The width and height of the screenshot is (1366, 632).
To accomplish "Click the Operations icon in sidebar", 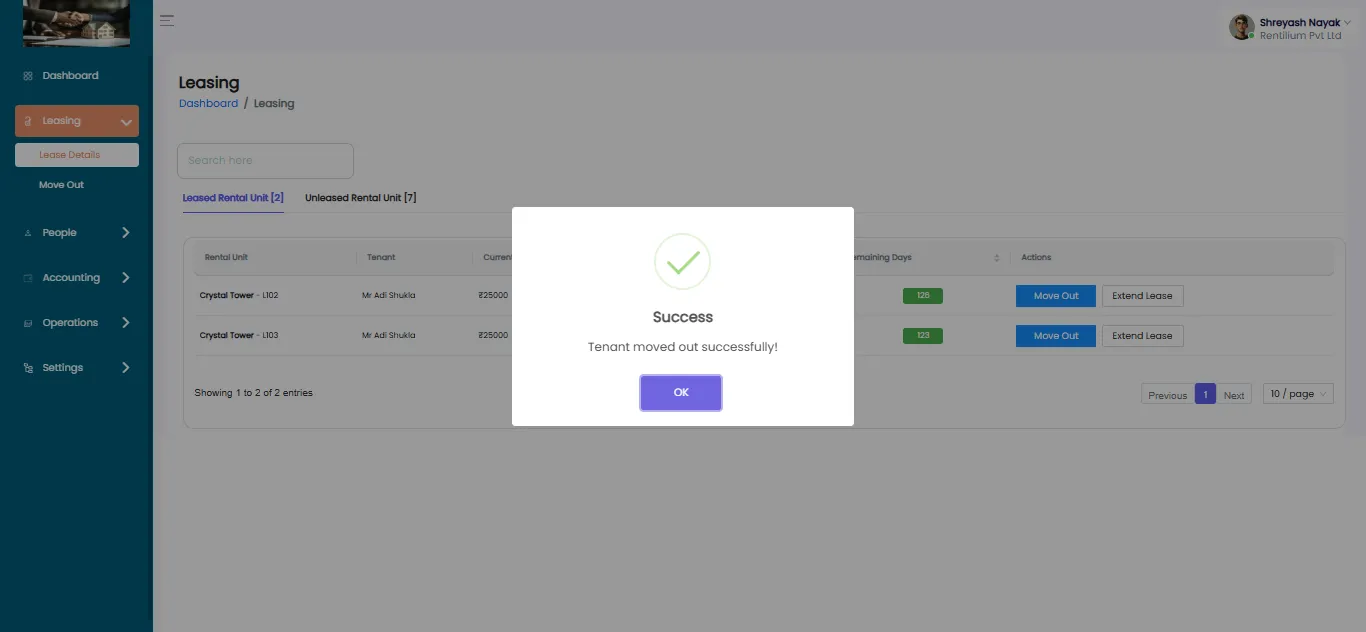I will (28, 323).
